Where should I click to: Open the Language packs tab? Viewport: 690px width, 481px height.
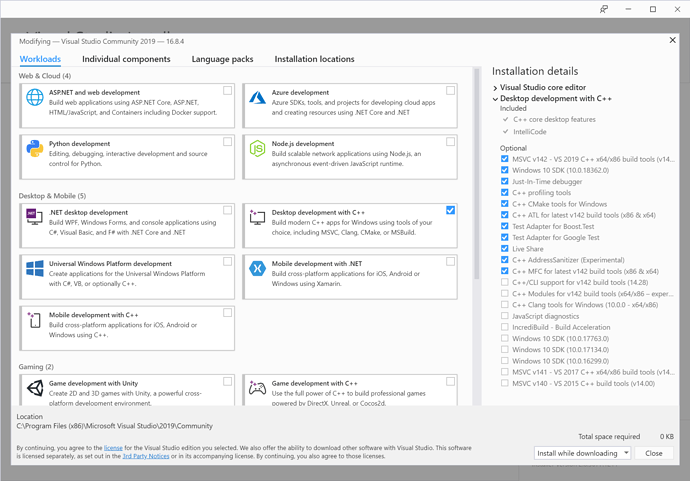tap(222, 59)
